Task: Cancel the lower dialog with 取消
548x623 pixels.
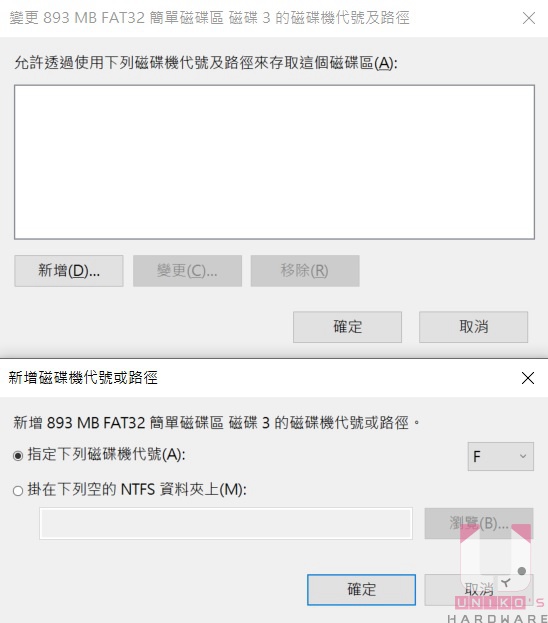Action: point(478,590)
